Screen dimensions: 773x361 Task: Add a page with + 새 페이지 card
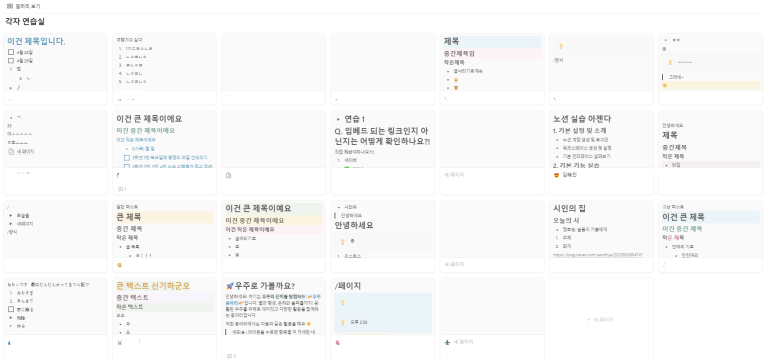click(x=601, y=320)
